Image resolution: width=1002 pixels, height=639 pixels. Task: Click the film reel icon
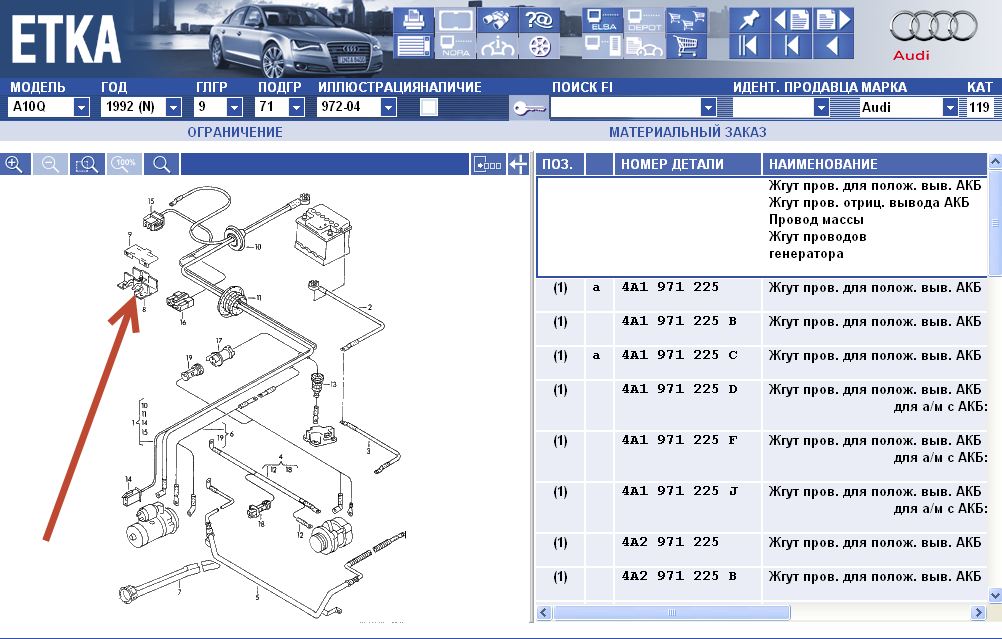pos(539,46)
